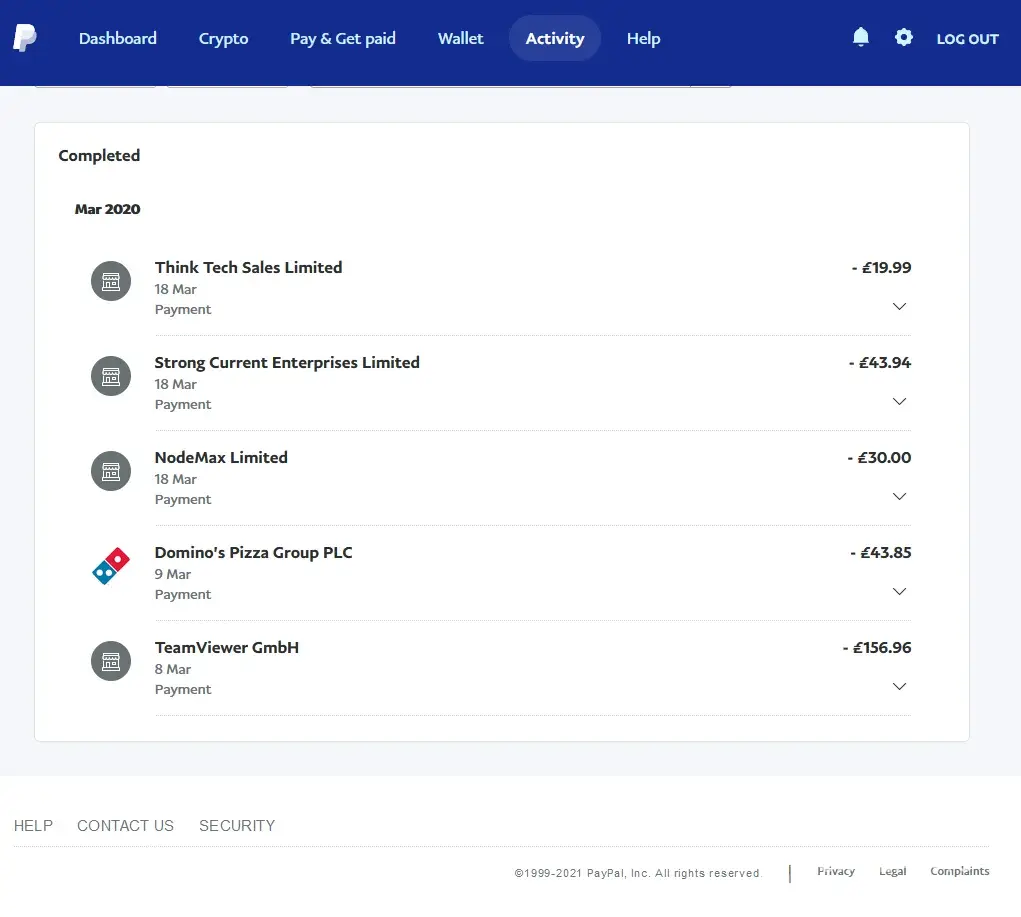Viewport: 1021px width, 917px height.
Task: Open the notifications bell icon
Action: pyautogui.click(x=860, y=38)
